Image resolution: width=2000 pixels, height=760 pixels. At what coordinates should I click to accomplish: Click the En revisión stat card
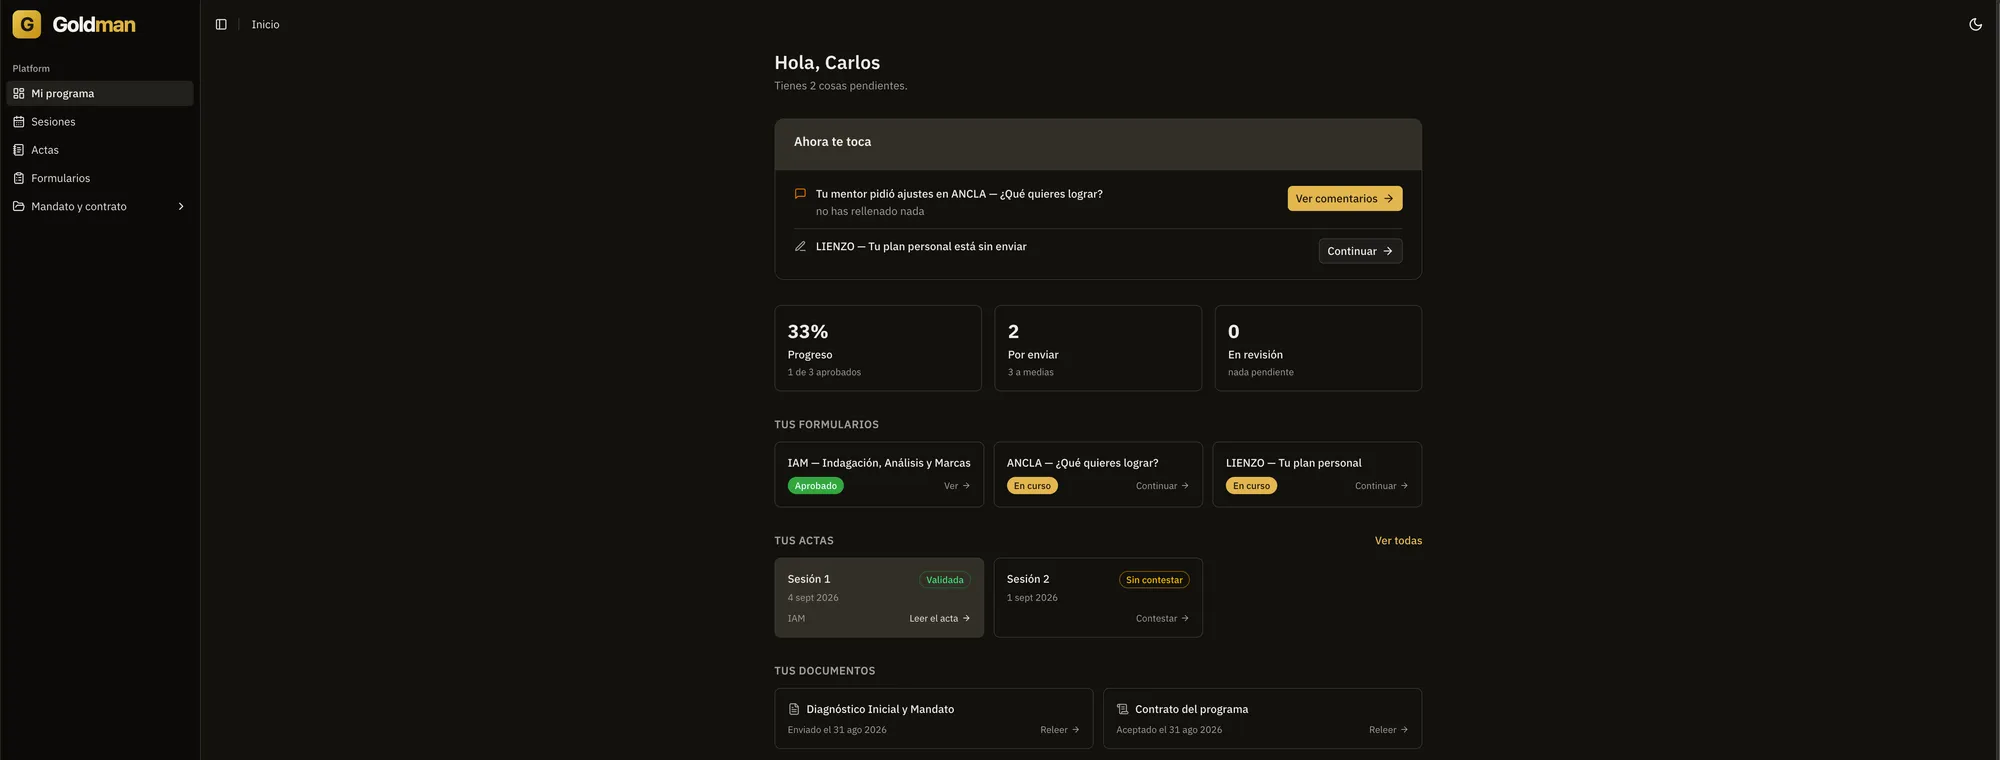pyautogui.click(x=1318, y=348)
